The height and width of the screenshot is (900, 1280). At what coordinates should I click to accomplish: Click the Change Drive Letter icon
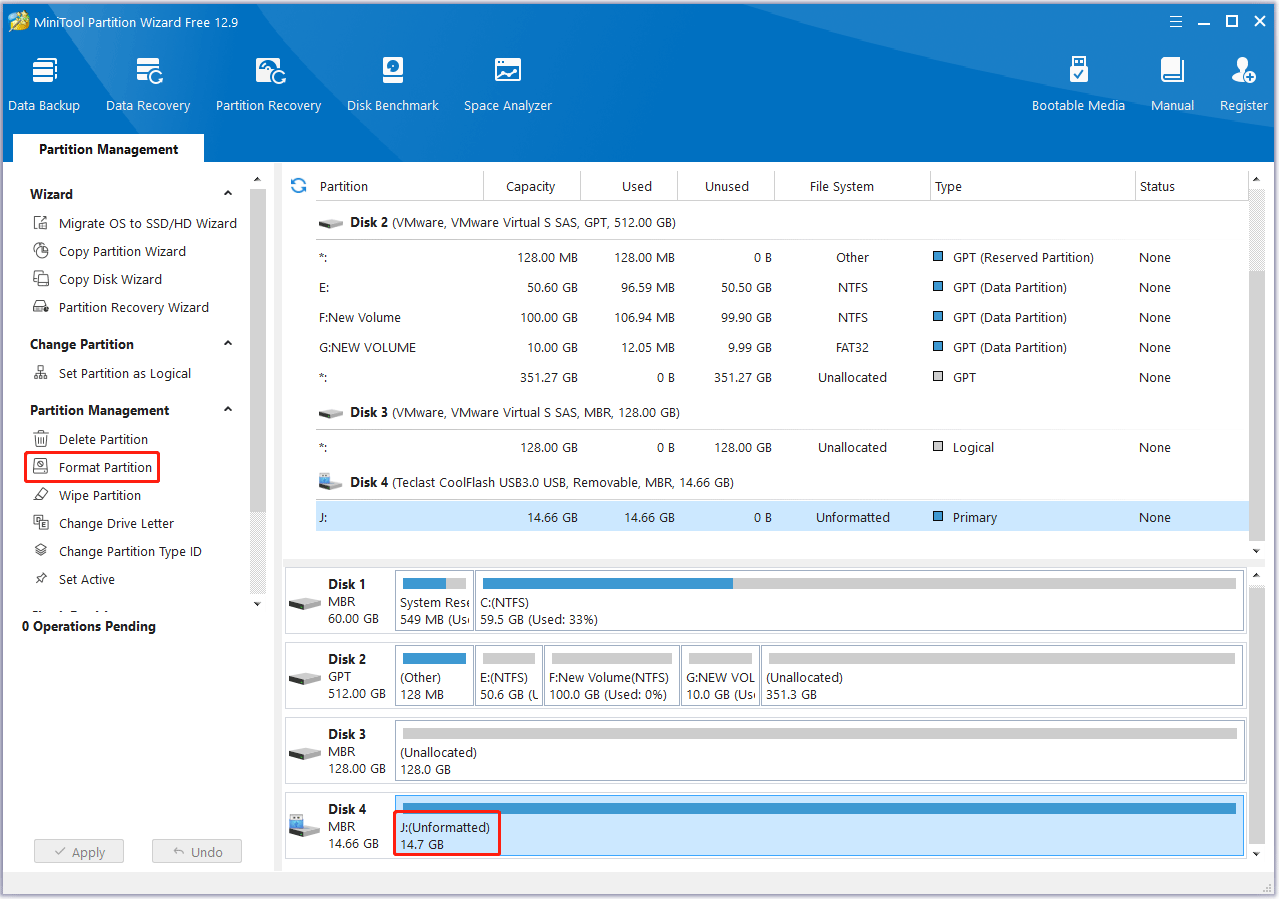point(41,523)
